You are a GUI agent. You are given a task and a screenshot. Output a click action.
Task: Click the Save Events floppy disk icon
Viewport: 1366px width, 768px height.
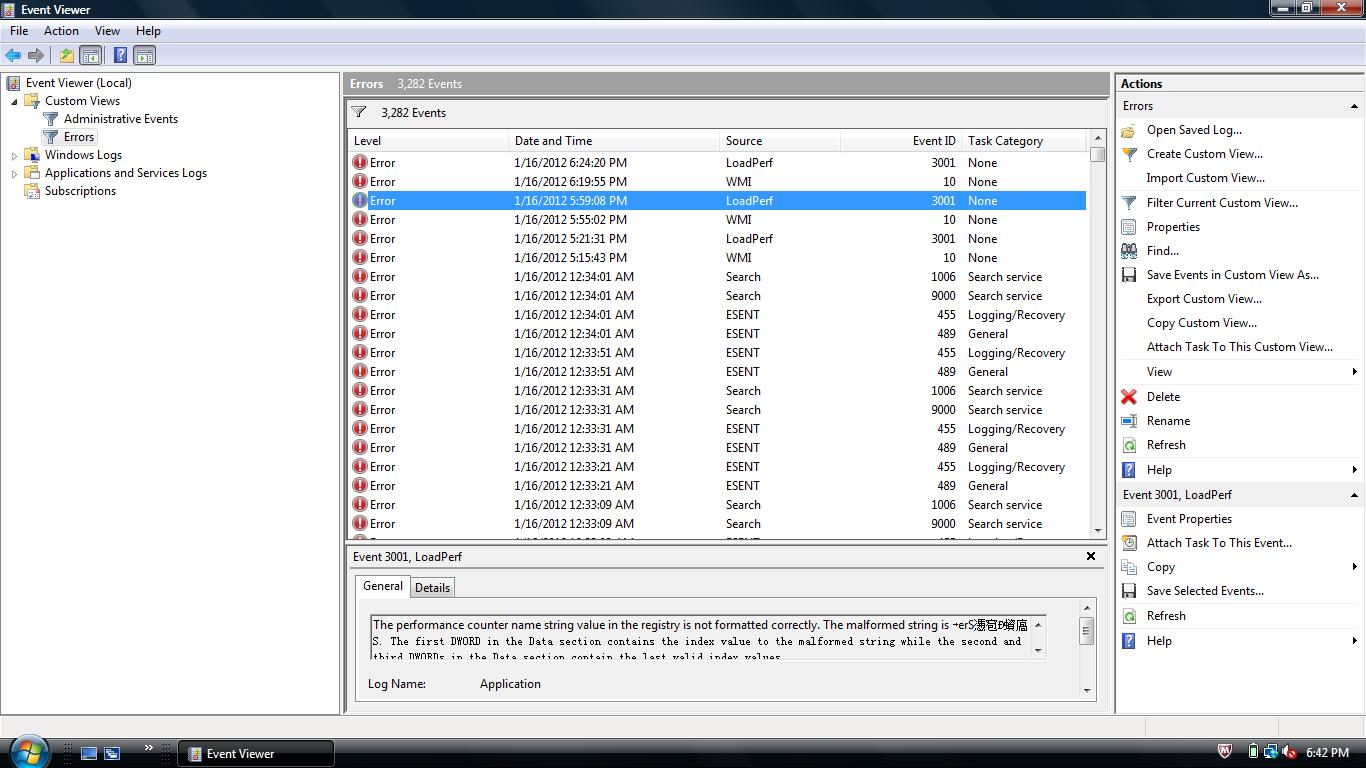pos(1129,275)
